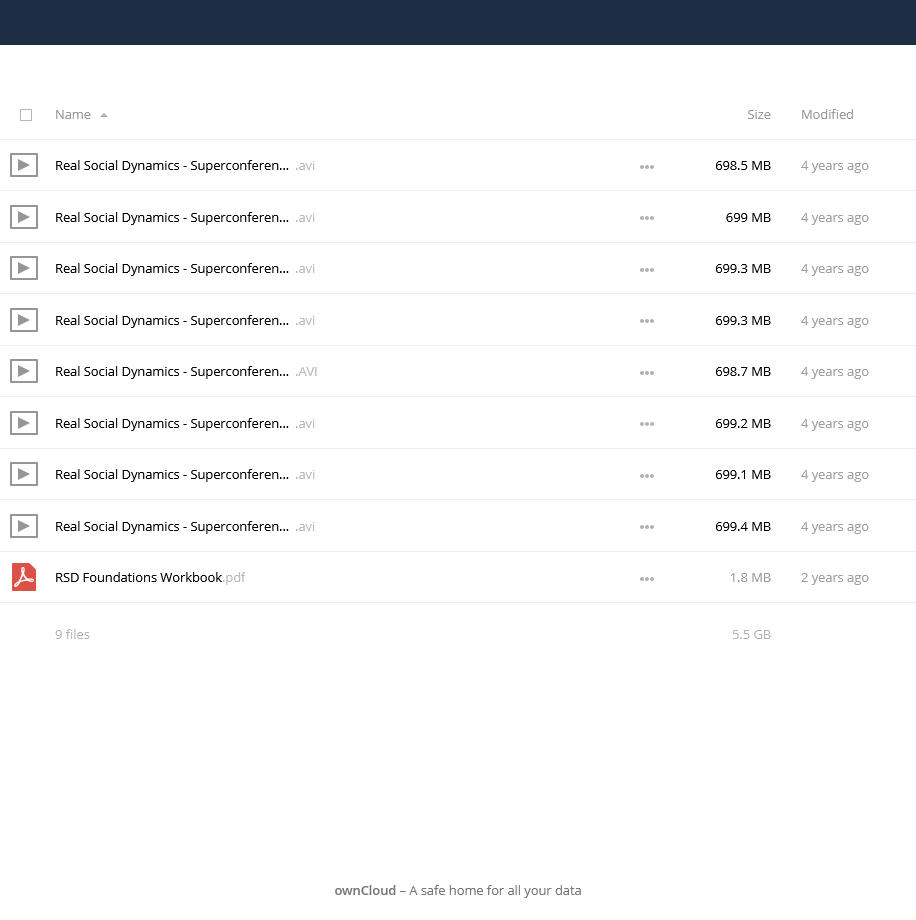Open the Superconference video sized 699 MB
The height and width of the screenshot is (920, 916).
[185, 217]
